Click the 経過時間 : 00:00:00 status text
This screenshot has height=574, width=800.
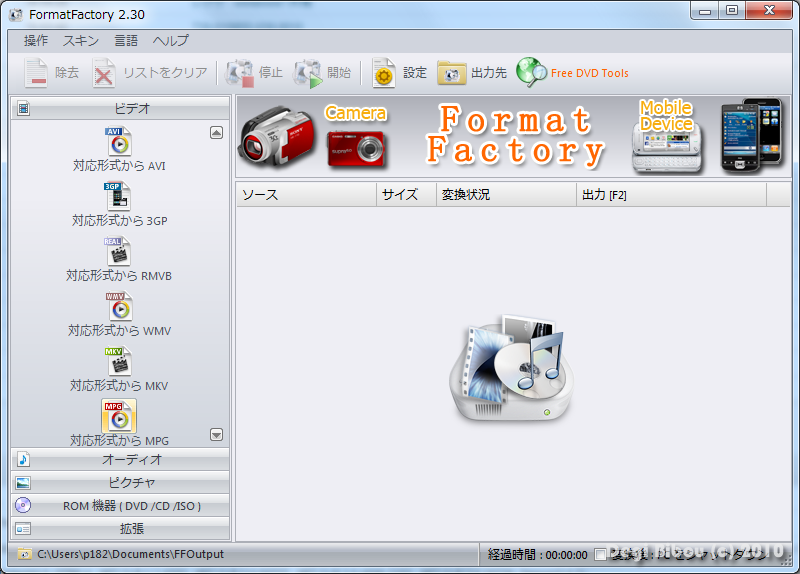[537, 555]
